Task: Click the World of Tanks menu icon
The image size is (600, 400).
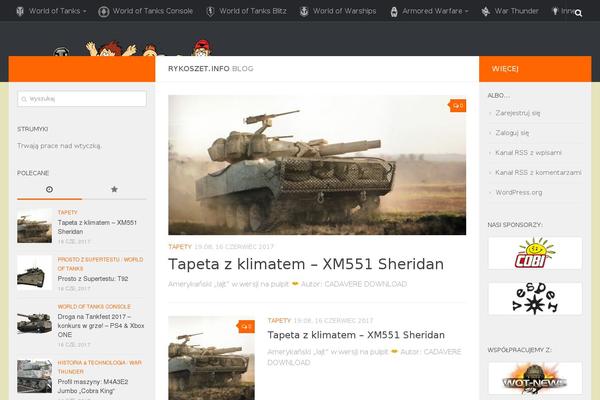Action: click(20, 11)
